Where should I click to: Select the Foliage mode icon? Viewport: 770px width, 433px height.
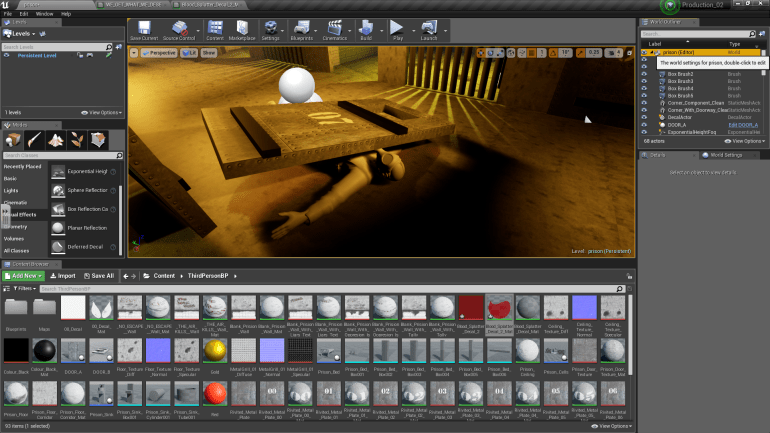coord(77,140)
